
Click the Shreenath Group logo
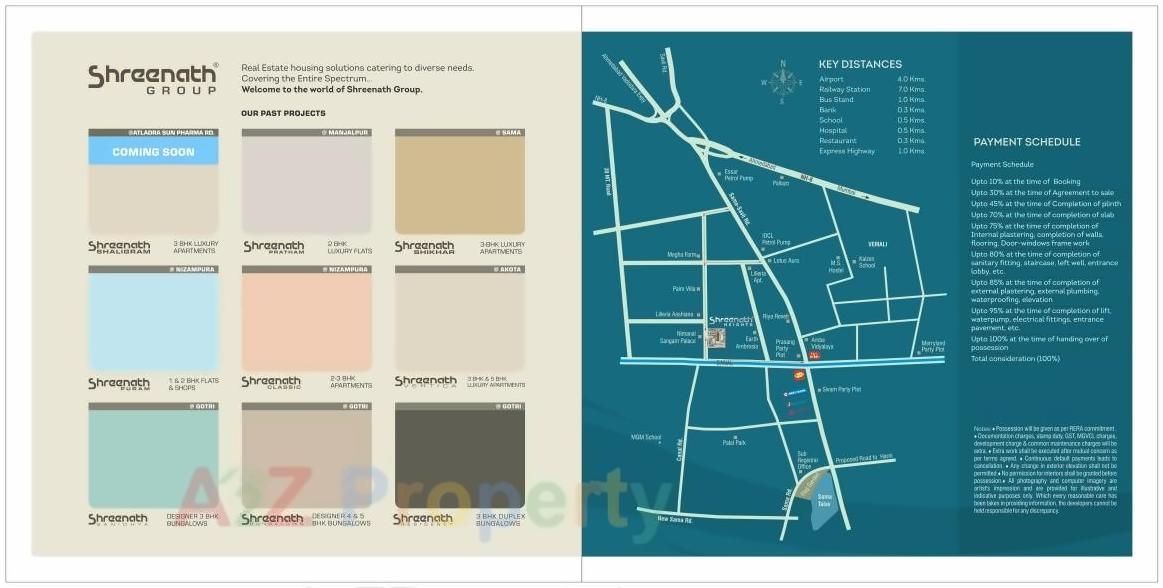pyautogui.click(x=152, y=79)
